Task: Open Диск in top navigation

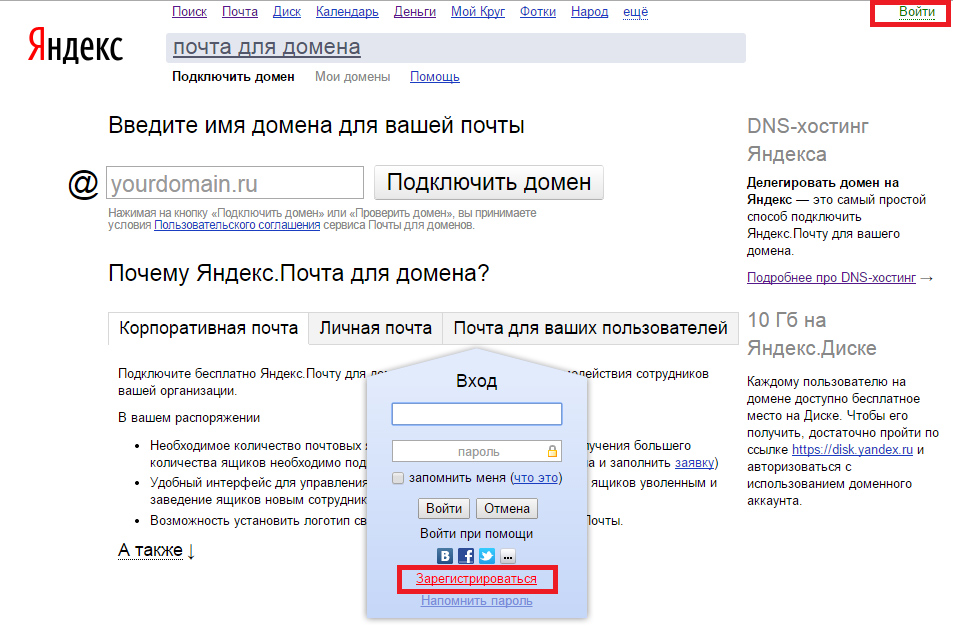Action: pyautogui.click(x=287, y=12)
